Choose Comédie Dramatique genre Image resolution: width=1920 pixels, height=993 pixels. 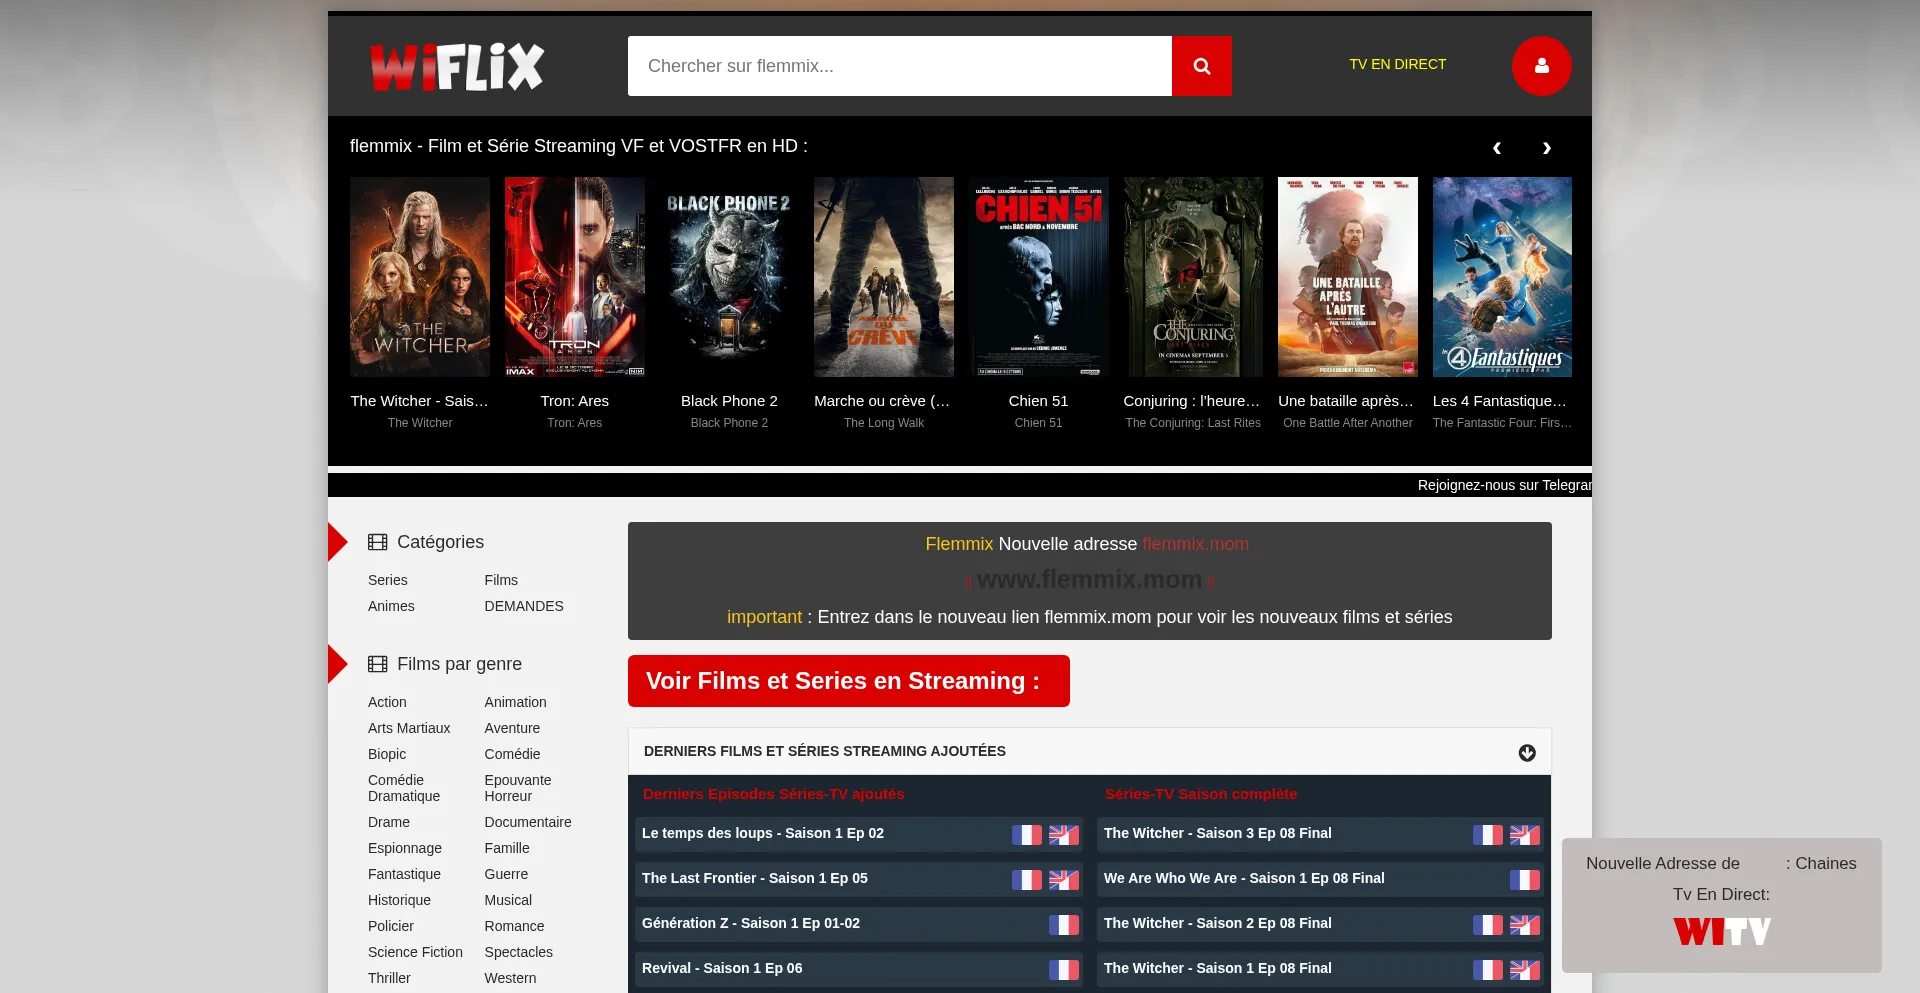click(404, 788)
